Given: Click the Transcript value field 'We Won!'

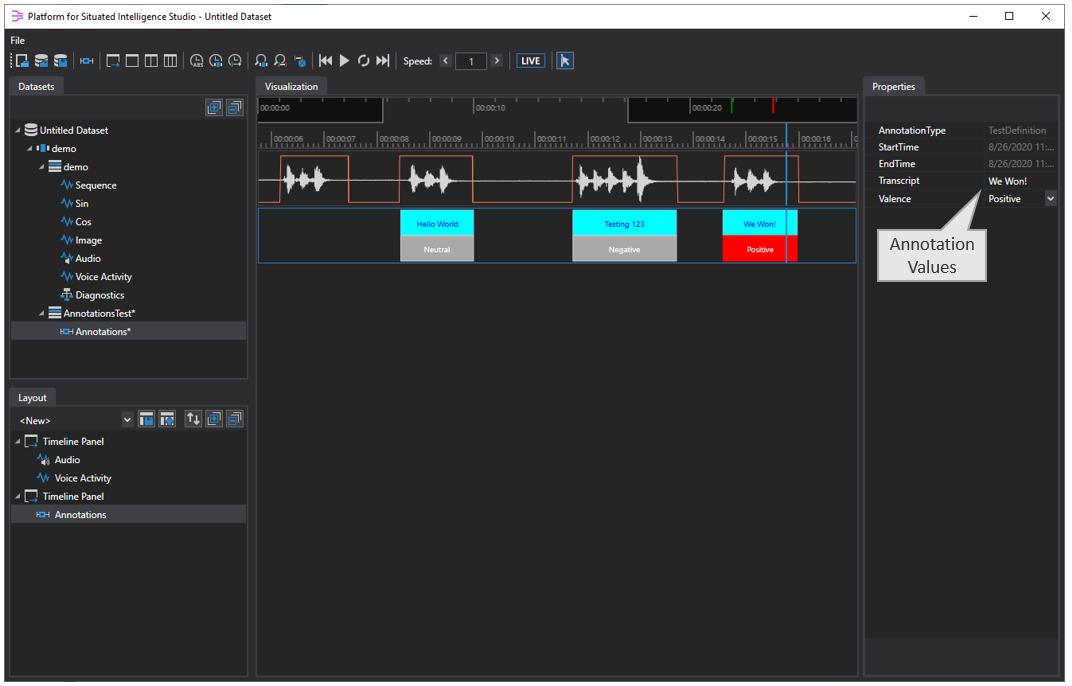Looking at the screenshot, I should 1007,181.
